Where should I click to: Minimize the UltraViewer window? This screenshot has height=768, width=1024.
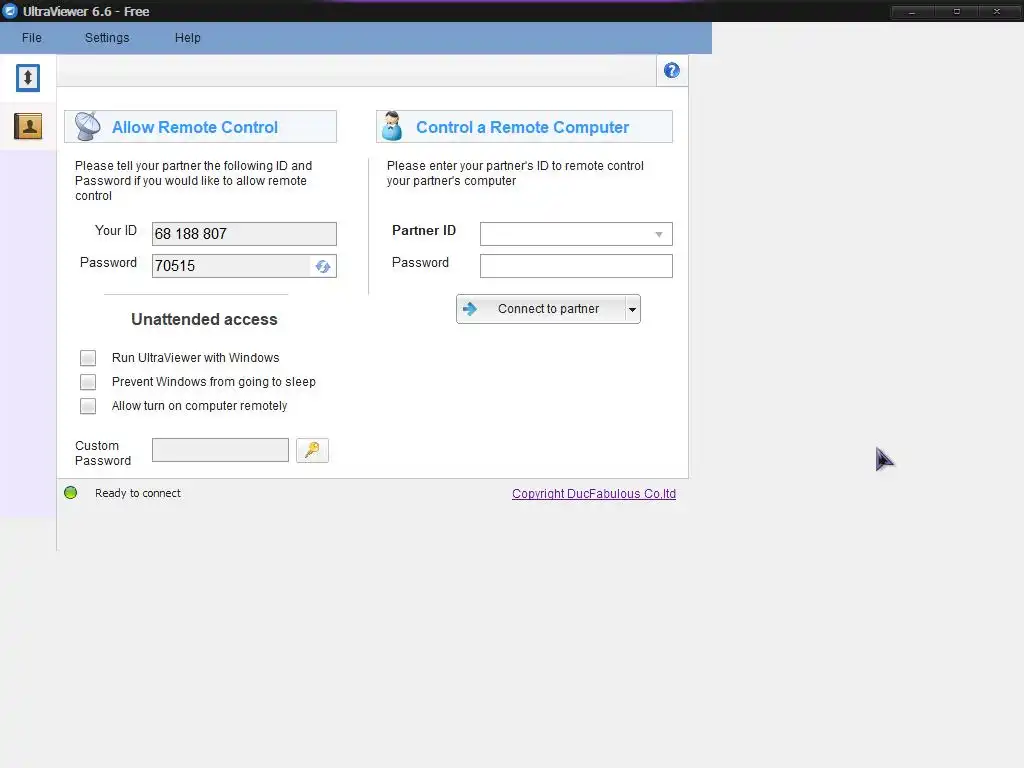click(912, 11)
